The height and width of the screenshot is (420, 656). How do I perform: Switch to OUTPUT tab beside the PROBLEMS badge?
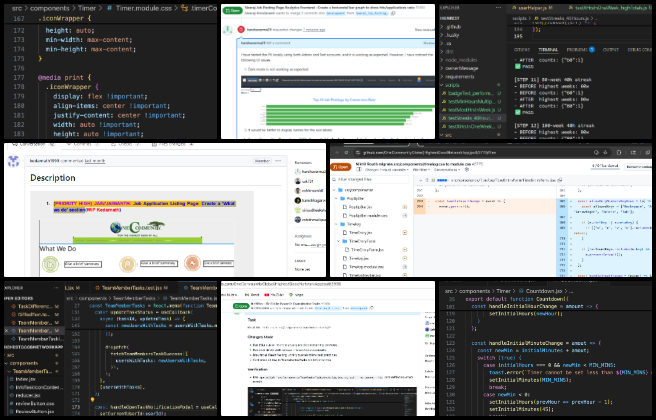point(610,50)
